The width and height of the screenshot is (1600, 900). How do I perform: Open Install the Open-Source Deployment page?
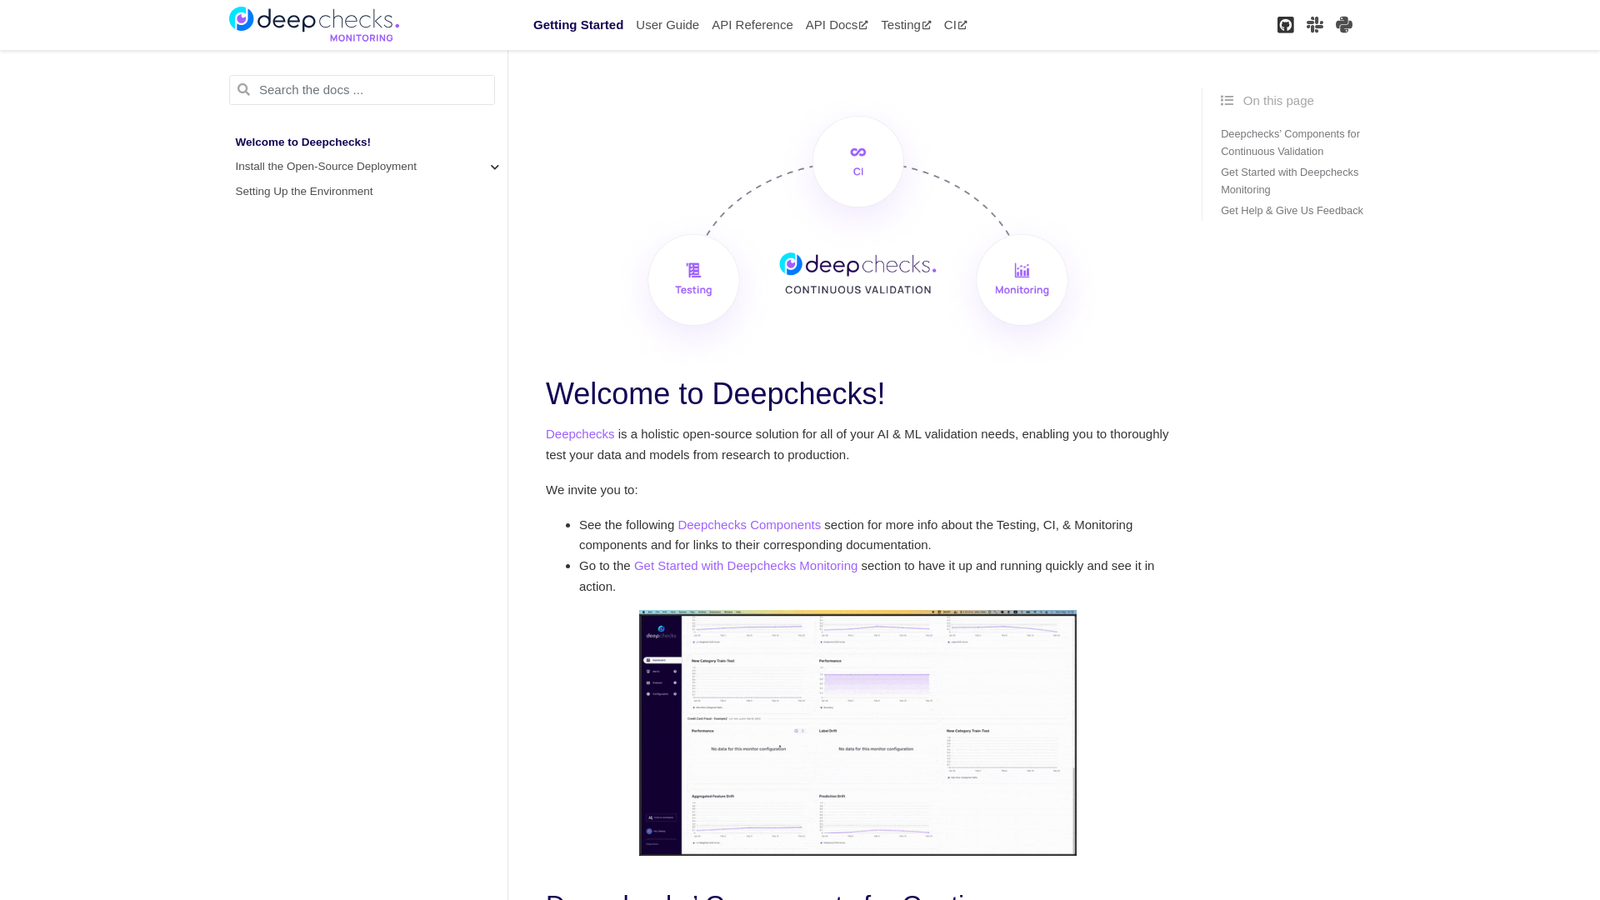(326, 167)
